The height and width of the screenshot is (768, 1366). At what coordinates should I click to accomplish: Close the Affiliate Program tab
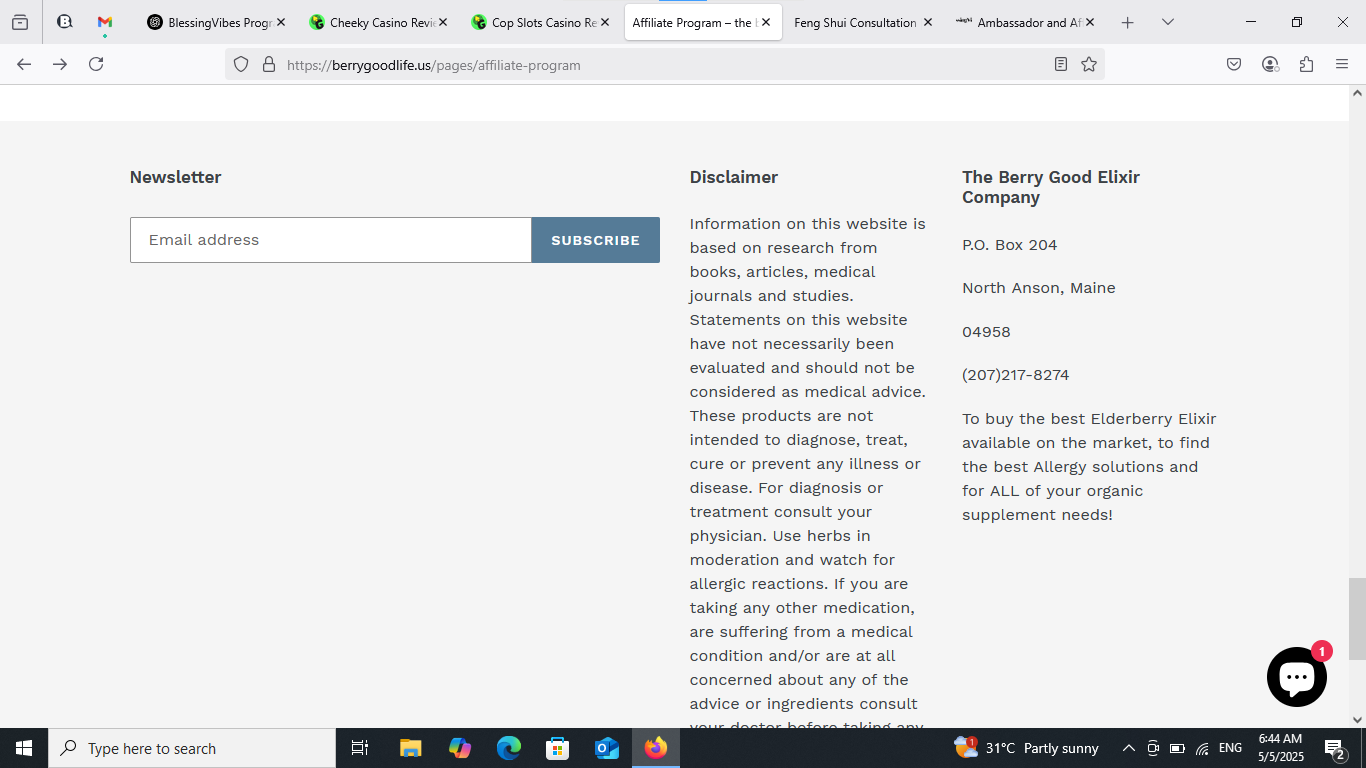click(x=766, y=22)
